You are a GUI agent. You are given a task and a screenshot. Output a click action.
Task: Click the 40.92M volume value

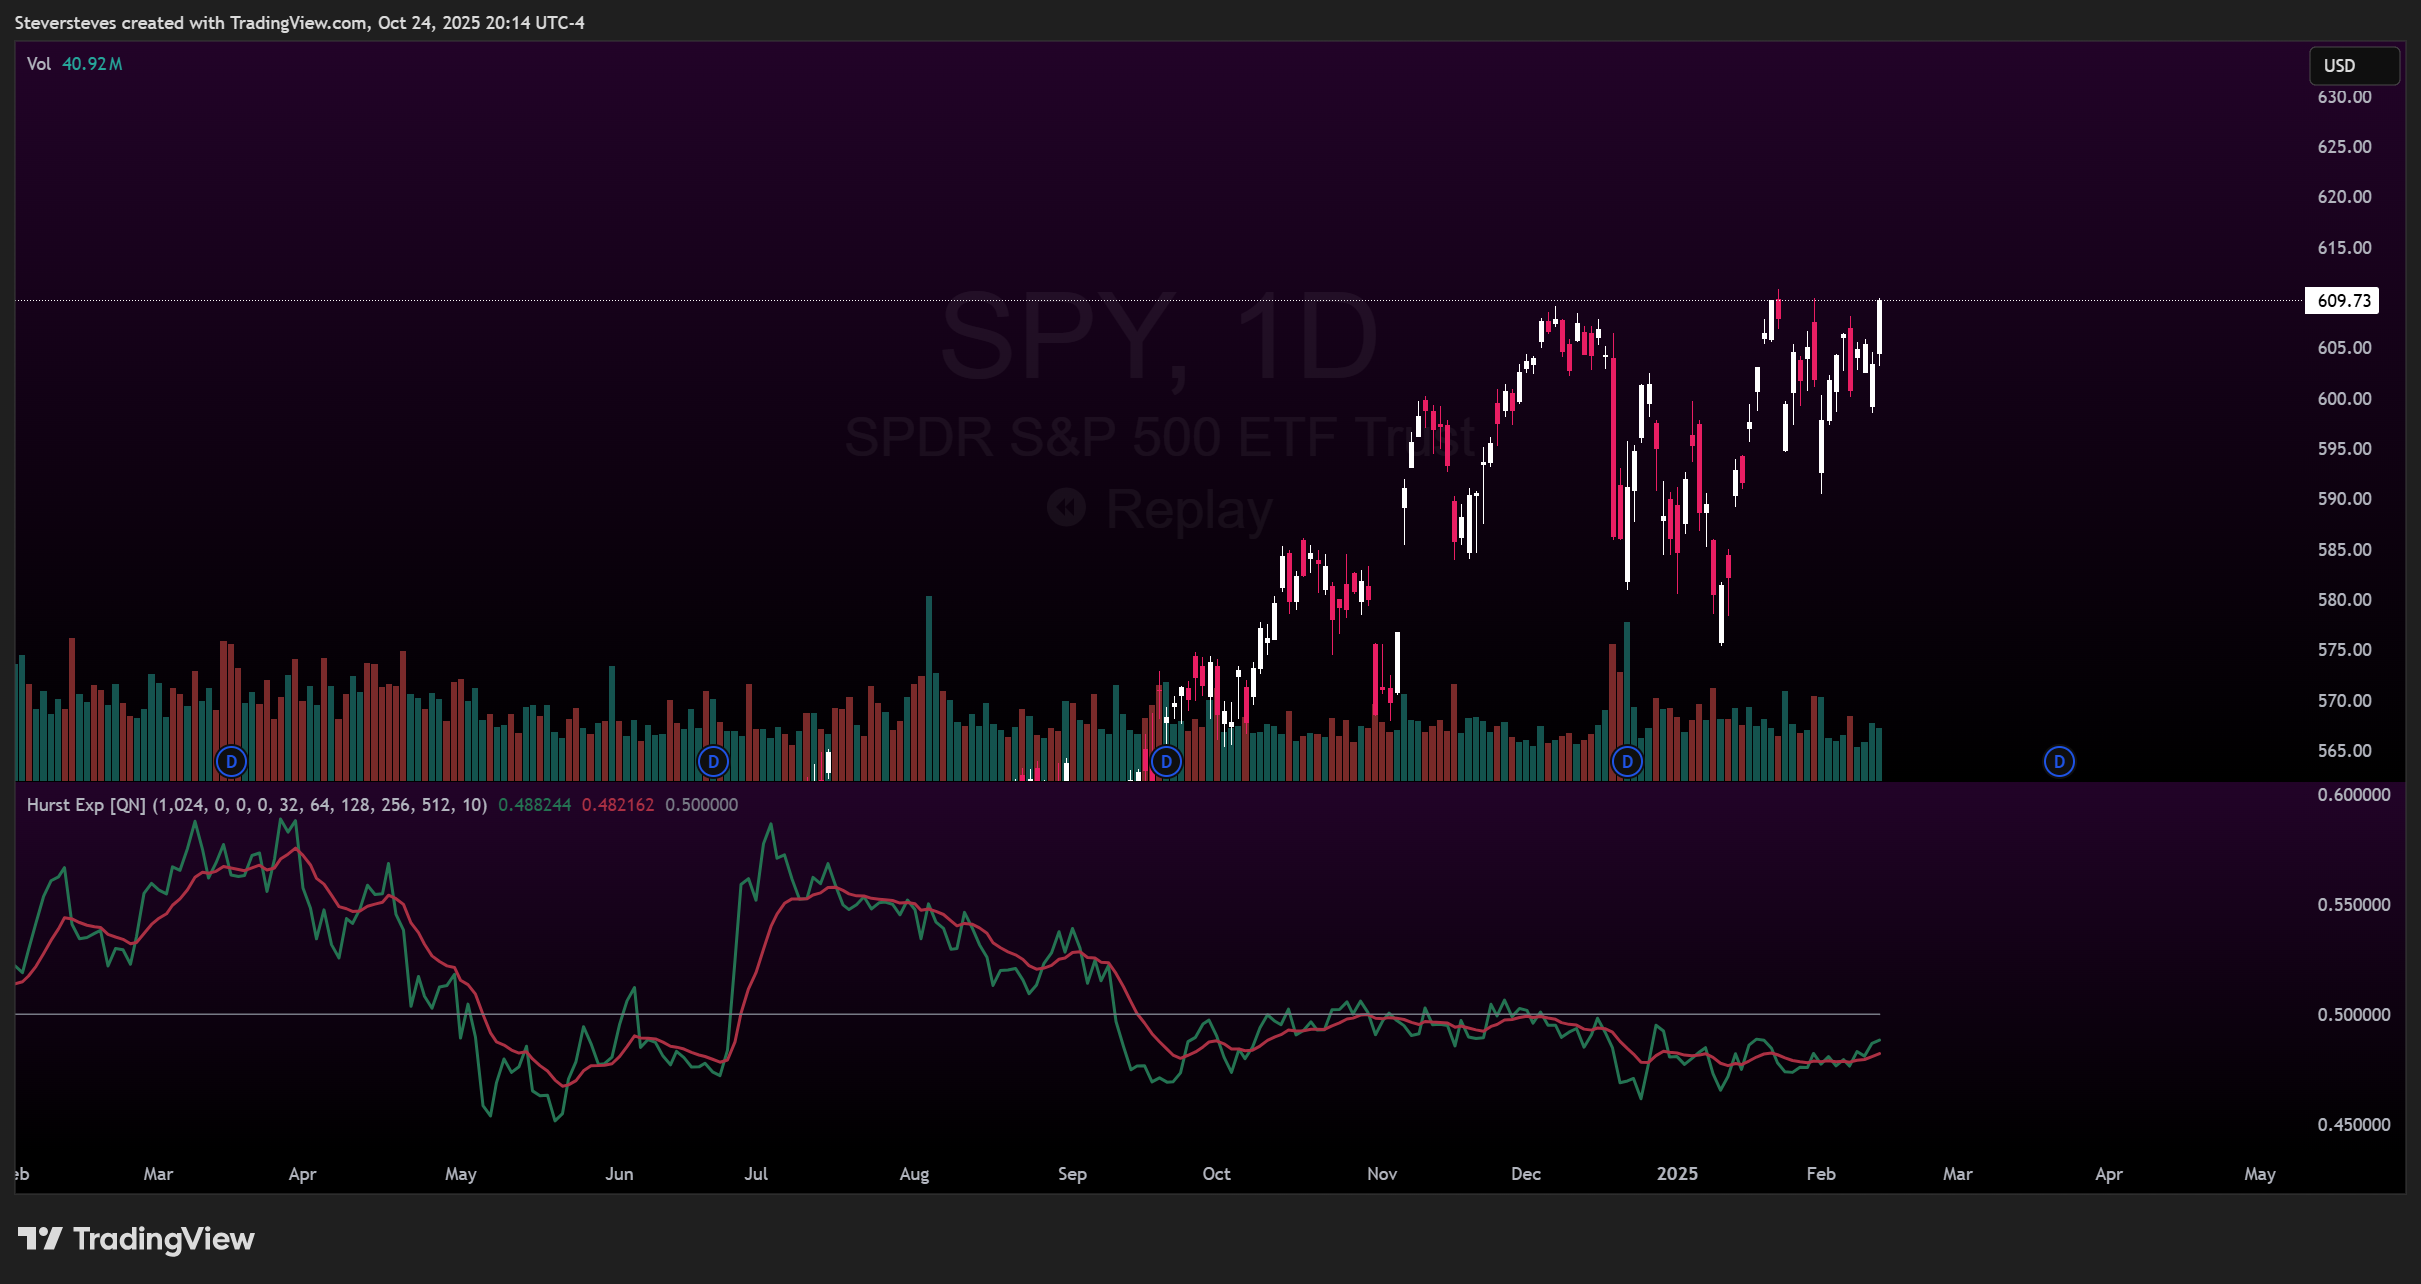(x=92, y=64)
